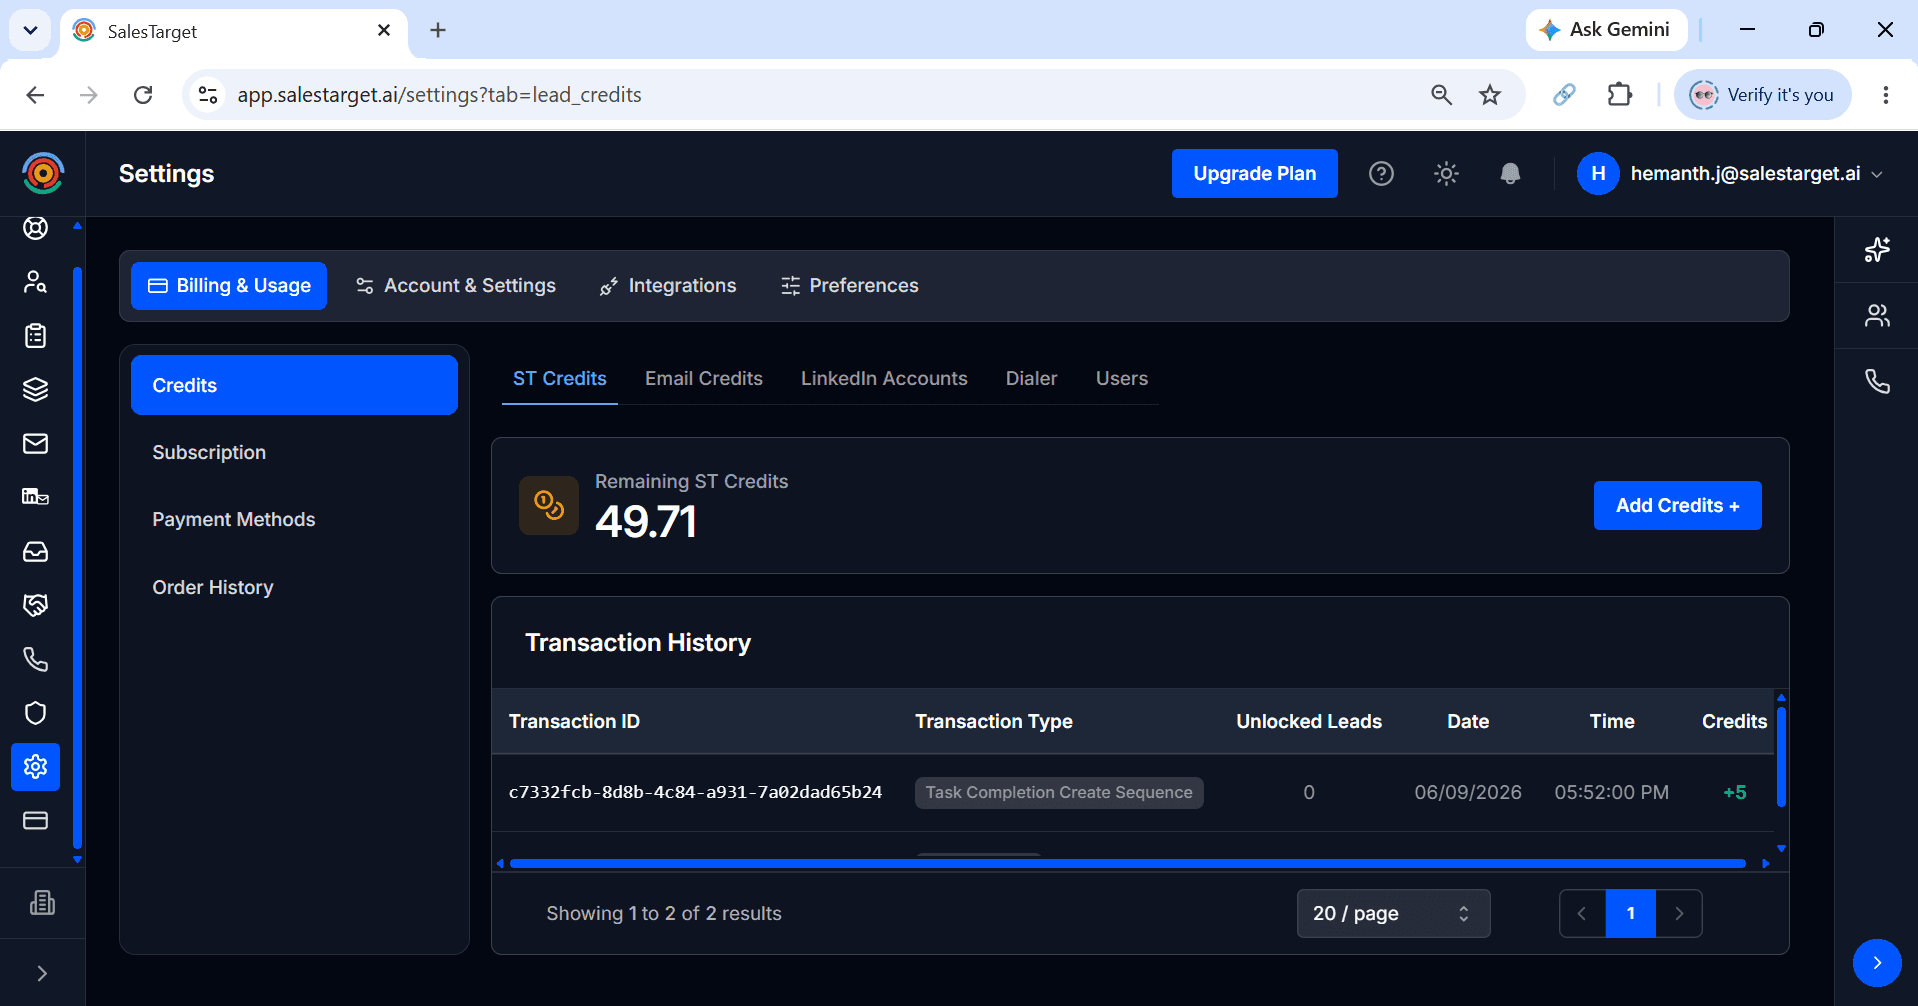Toggle light theme with sun icon

click(1446, 174)
